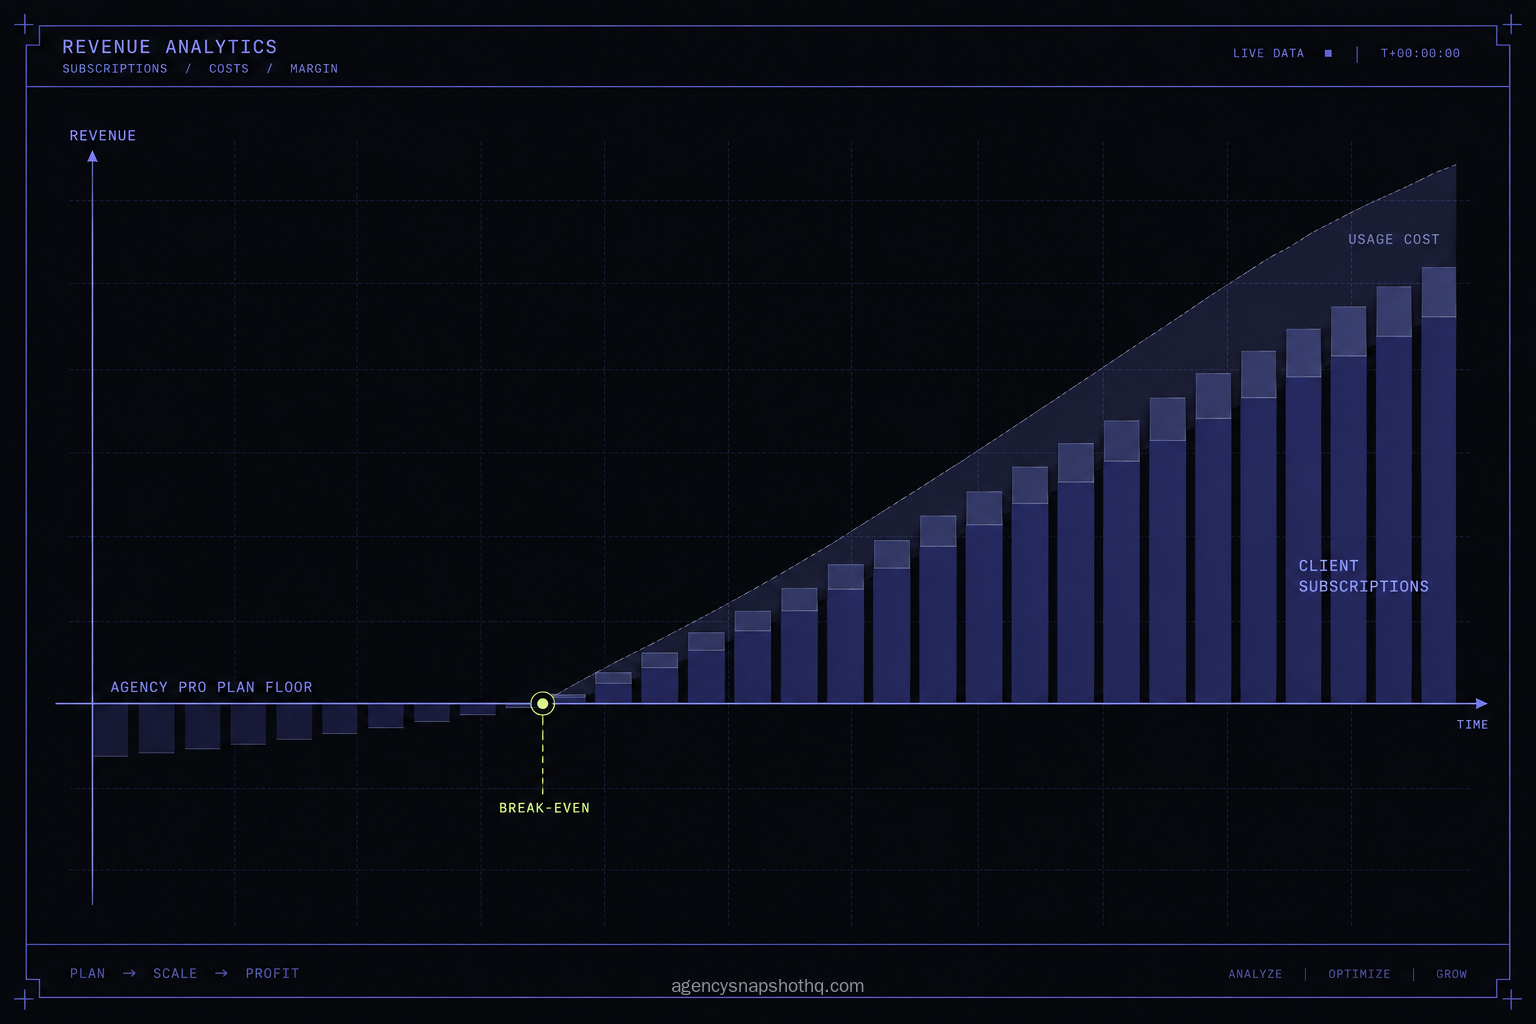Viewport: 1536px width, 1024px height.
Task: Click the USAGE COST chart label
Action: [x=1394, y=240]
